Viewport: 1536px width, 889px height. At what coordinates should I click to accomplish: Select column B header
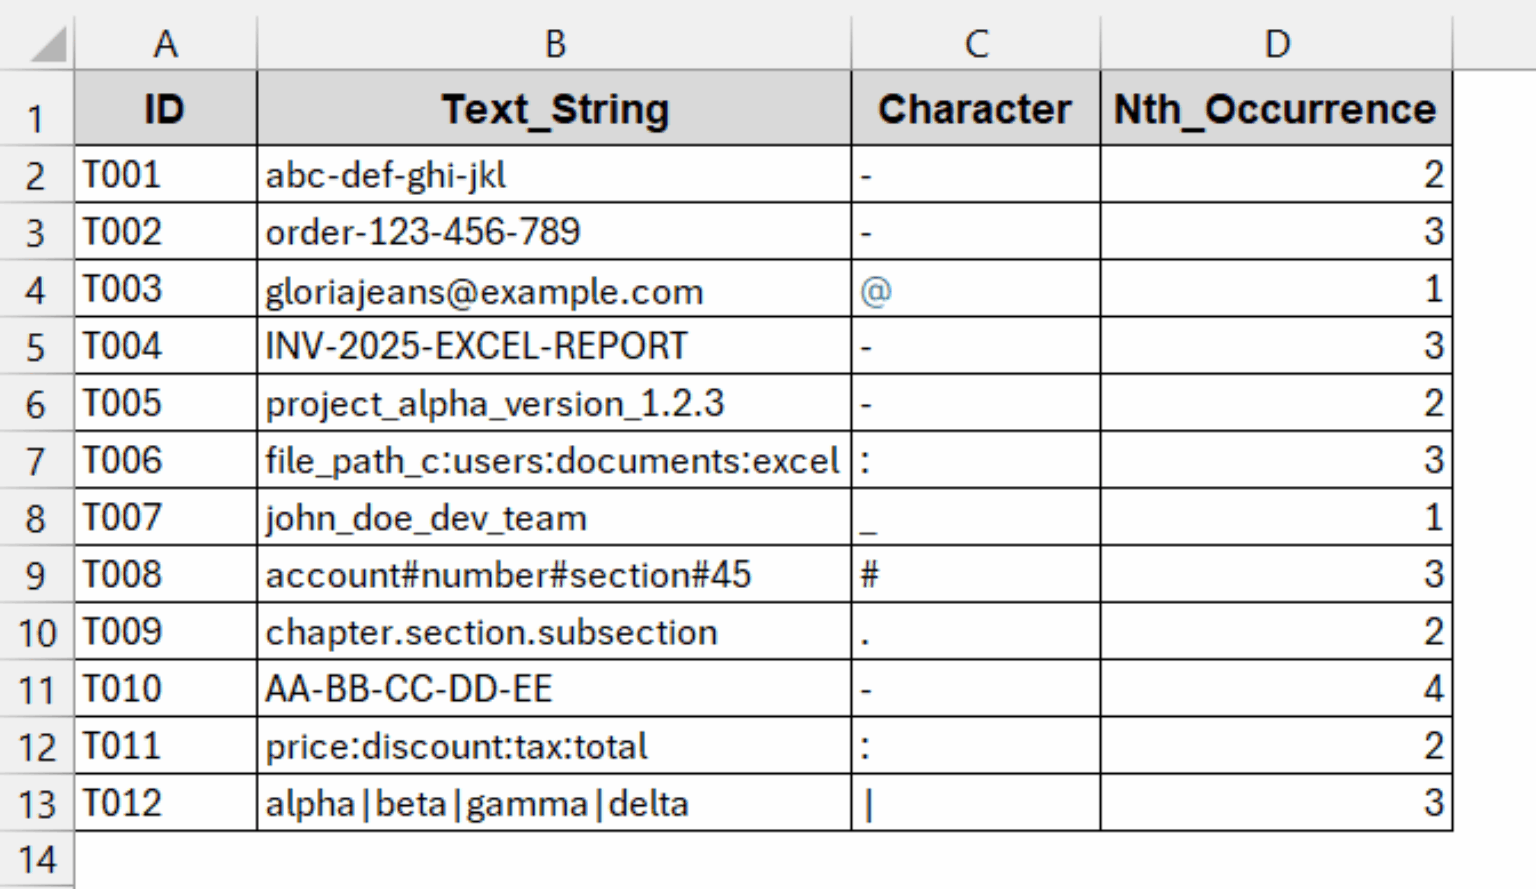point(554,44)
